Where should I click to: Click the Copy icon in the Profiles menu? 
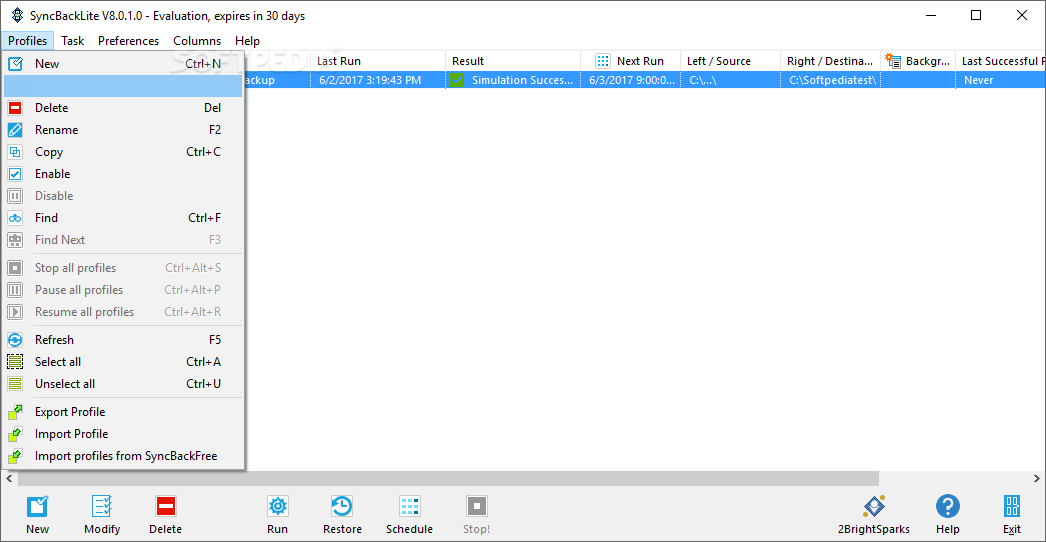pyautogui.click(x=15, y=152)
